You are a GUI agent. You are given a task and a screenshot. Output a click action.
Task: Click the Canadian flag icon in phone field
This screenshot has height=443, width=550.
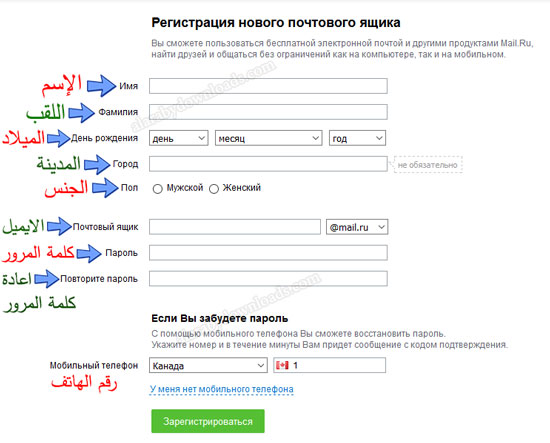tap(282, 365)
